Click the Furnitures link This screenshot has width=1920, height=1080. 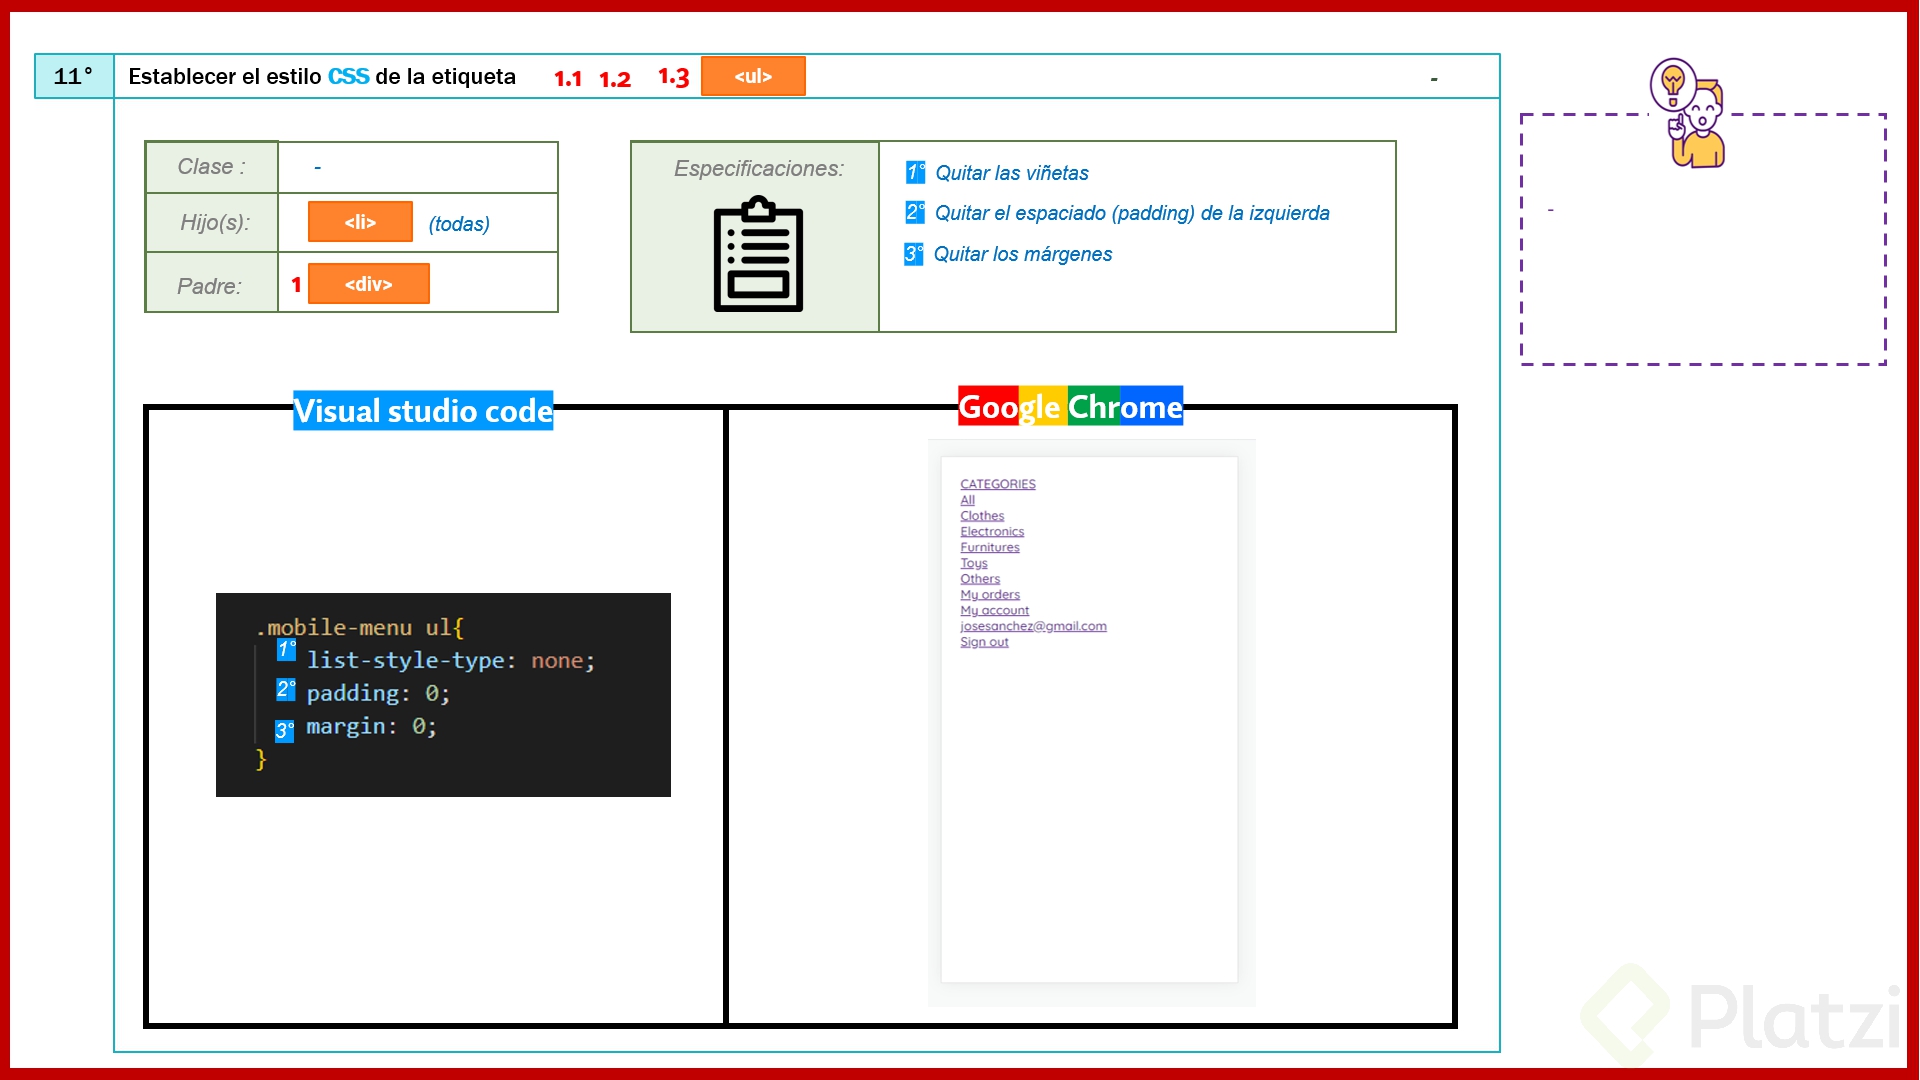click(990, 547)
